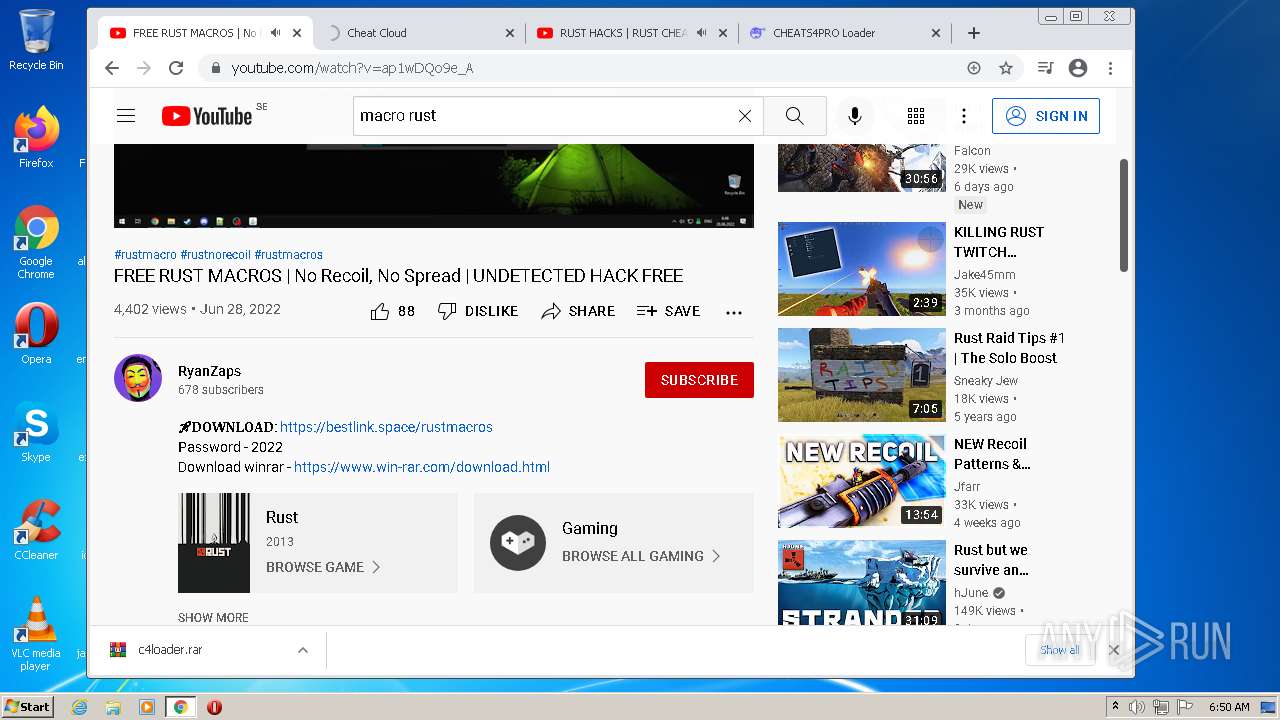Save the video to a playlist
Image resolution: width=1280 pixels, height=720 pixels.
[668, 311]
